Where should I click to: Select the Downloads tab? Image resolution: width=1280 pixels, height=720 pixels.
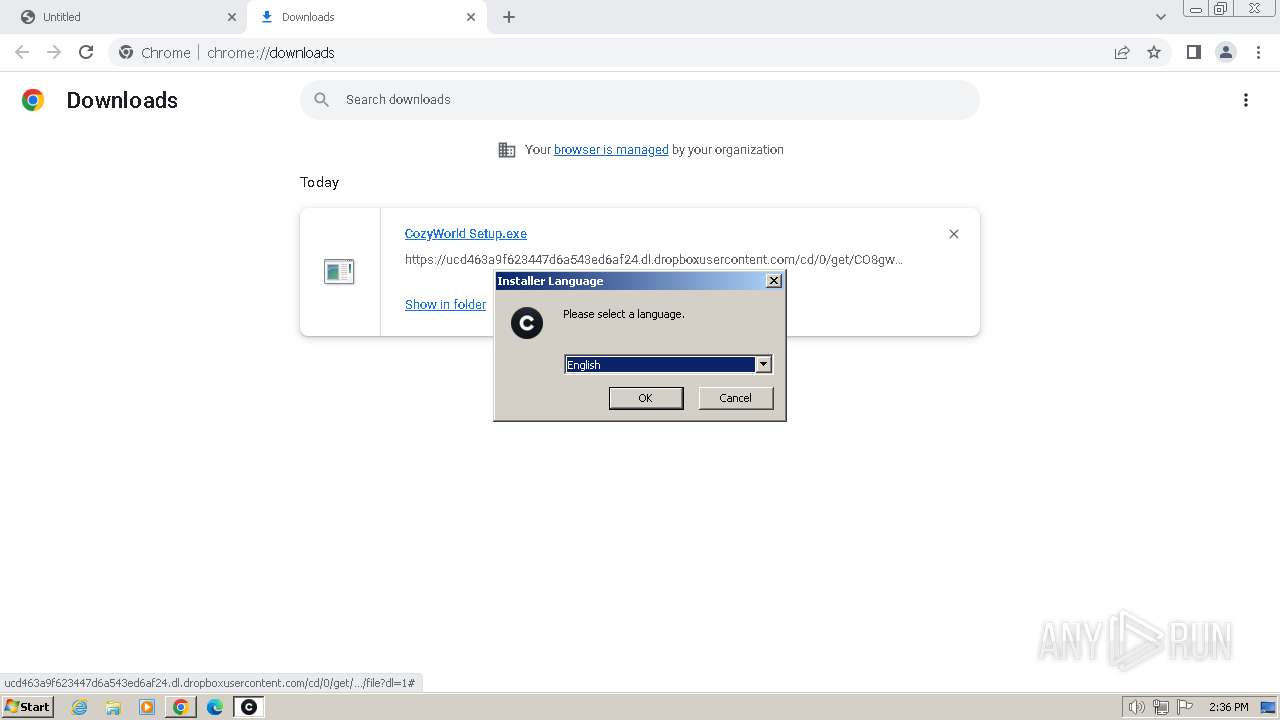367,17
